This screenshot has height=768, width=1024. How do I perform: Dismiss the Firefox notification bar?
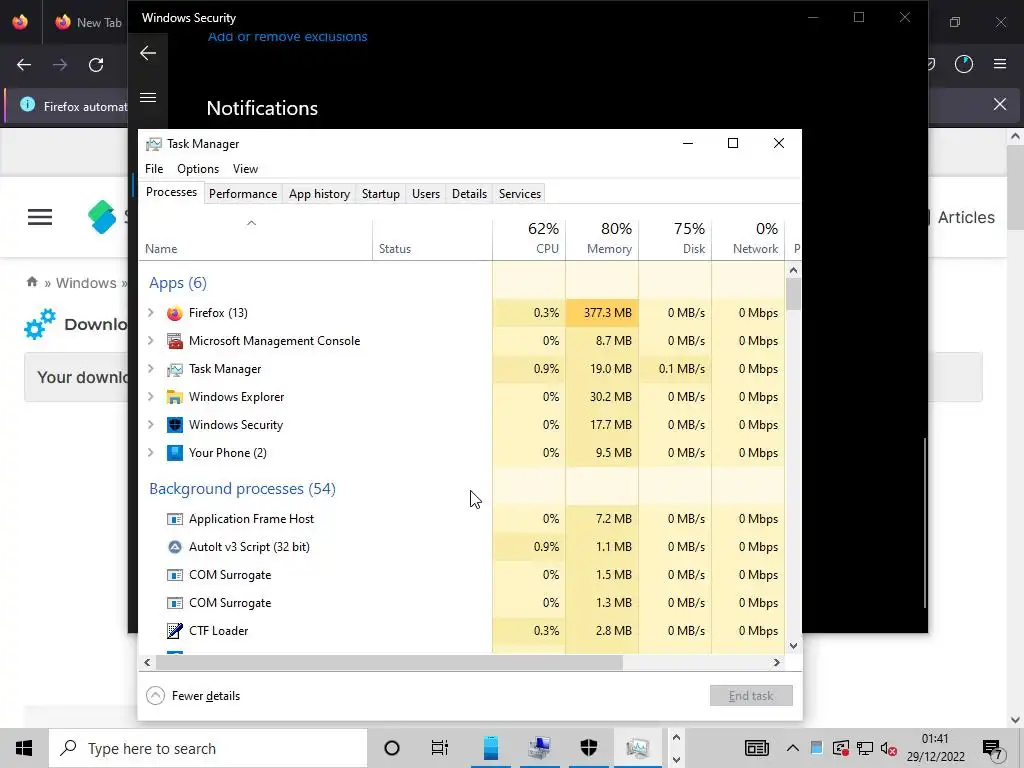point(999,104)
